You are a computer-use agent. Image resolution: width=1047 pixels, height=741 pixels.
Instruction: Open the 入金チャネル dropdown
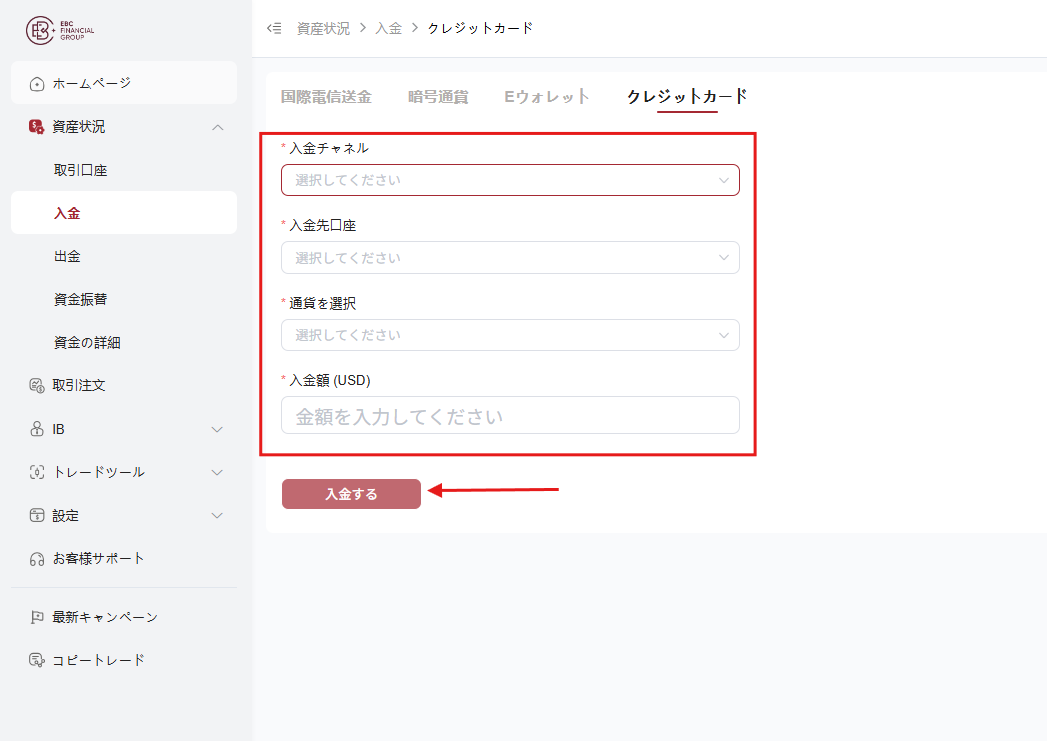tap(510, 180)
